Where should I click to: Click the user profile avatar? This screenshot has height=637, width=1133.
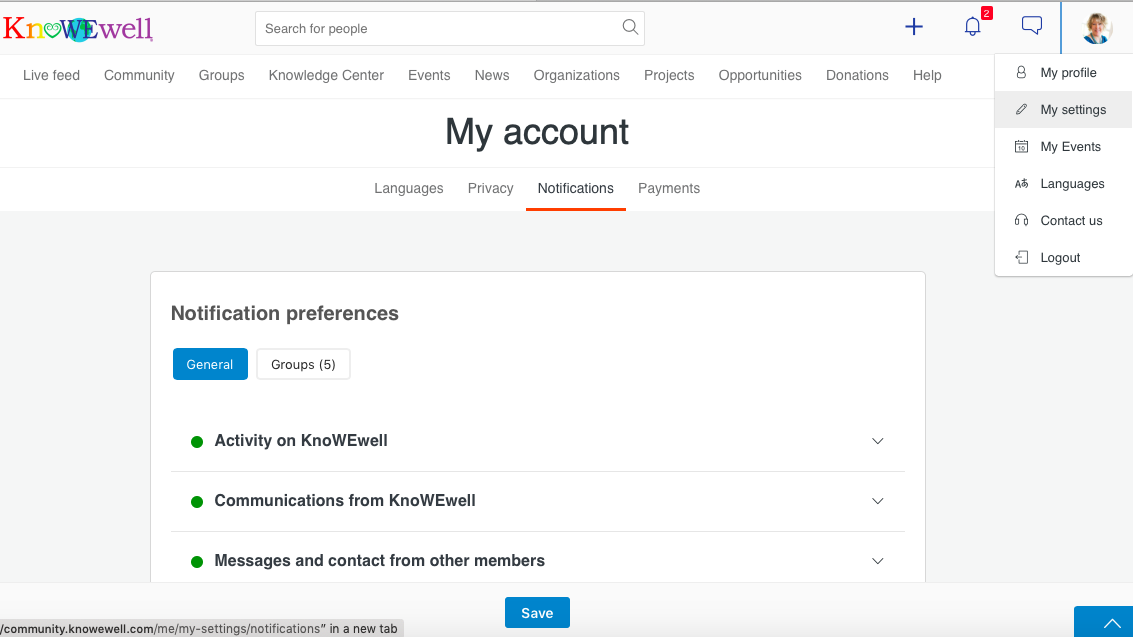click(1097, 28)
